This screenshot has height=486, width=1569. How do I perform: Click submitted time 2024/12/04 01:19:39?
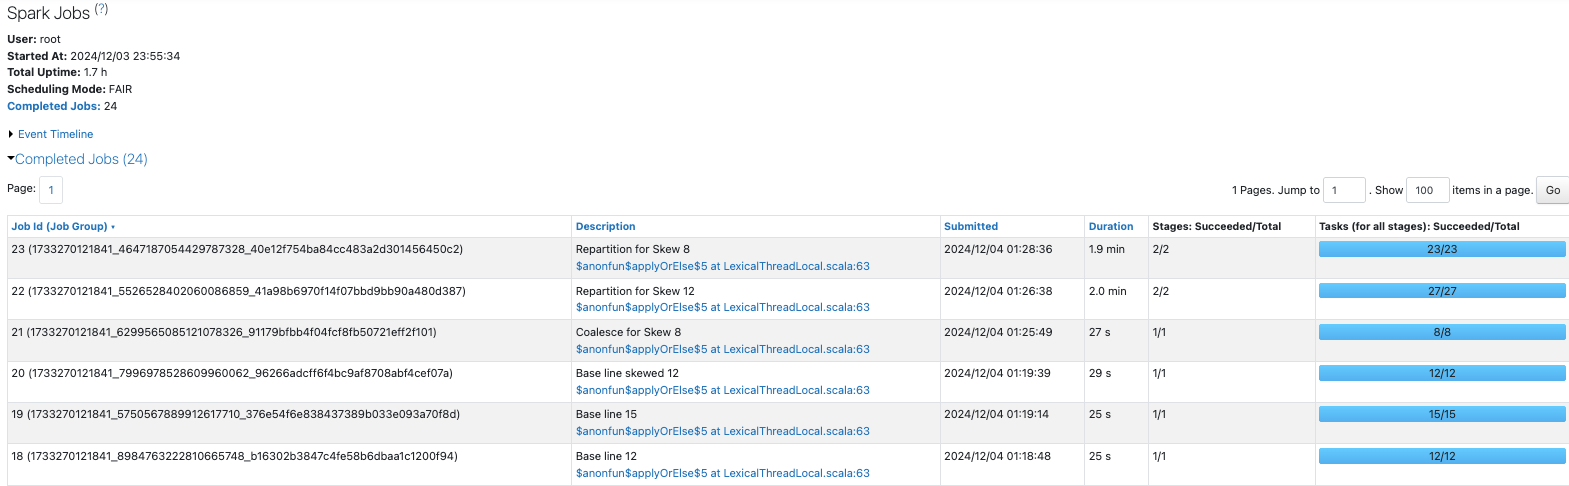pyautogui.click(x=997, y=373)
